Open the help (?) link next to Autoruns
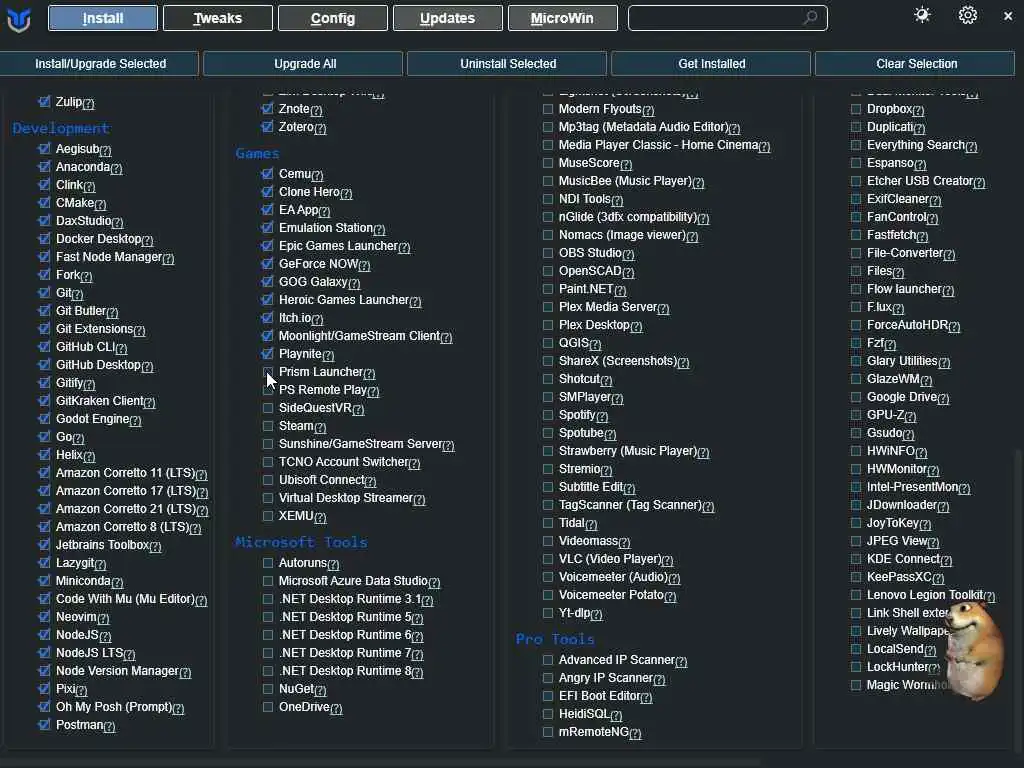Image resolution: width=1024 pixels, height=768 pixels. pyautogui.click(x=333, y=564)
